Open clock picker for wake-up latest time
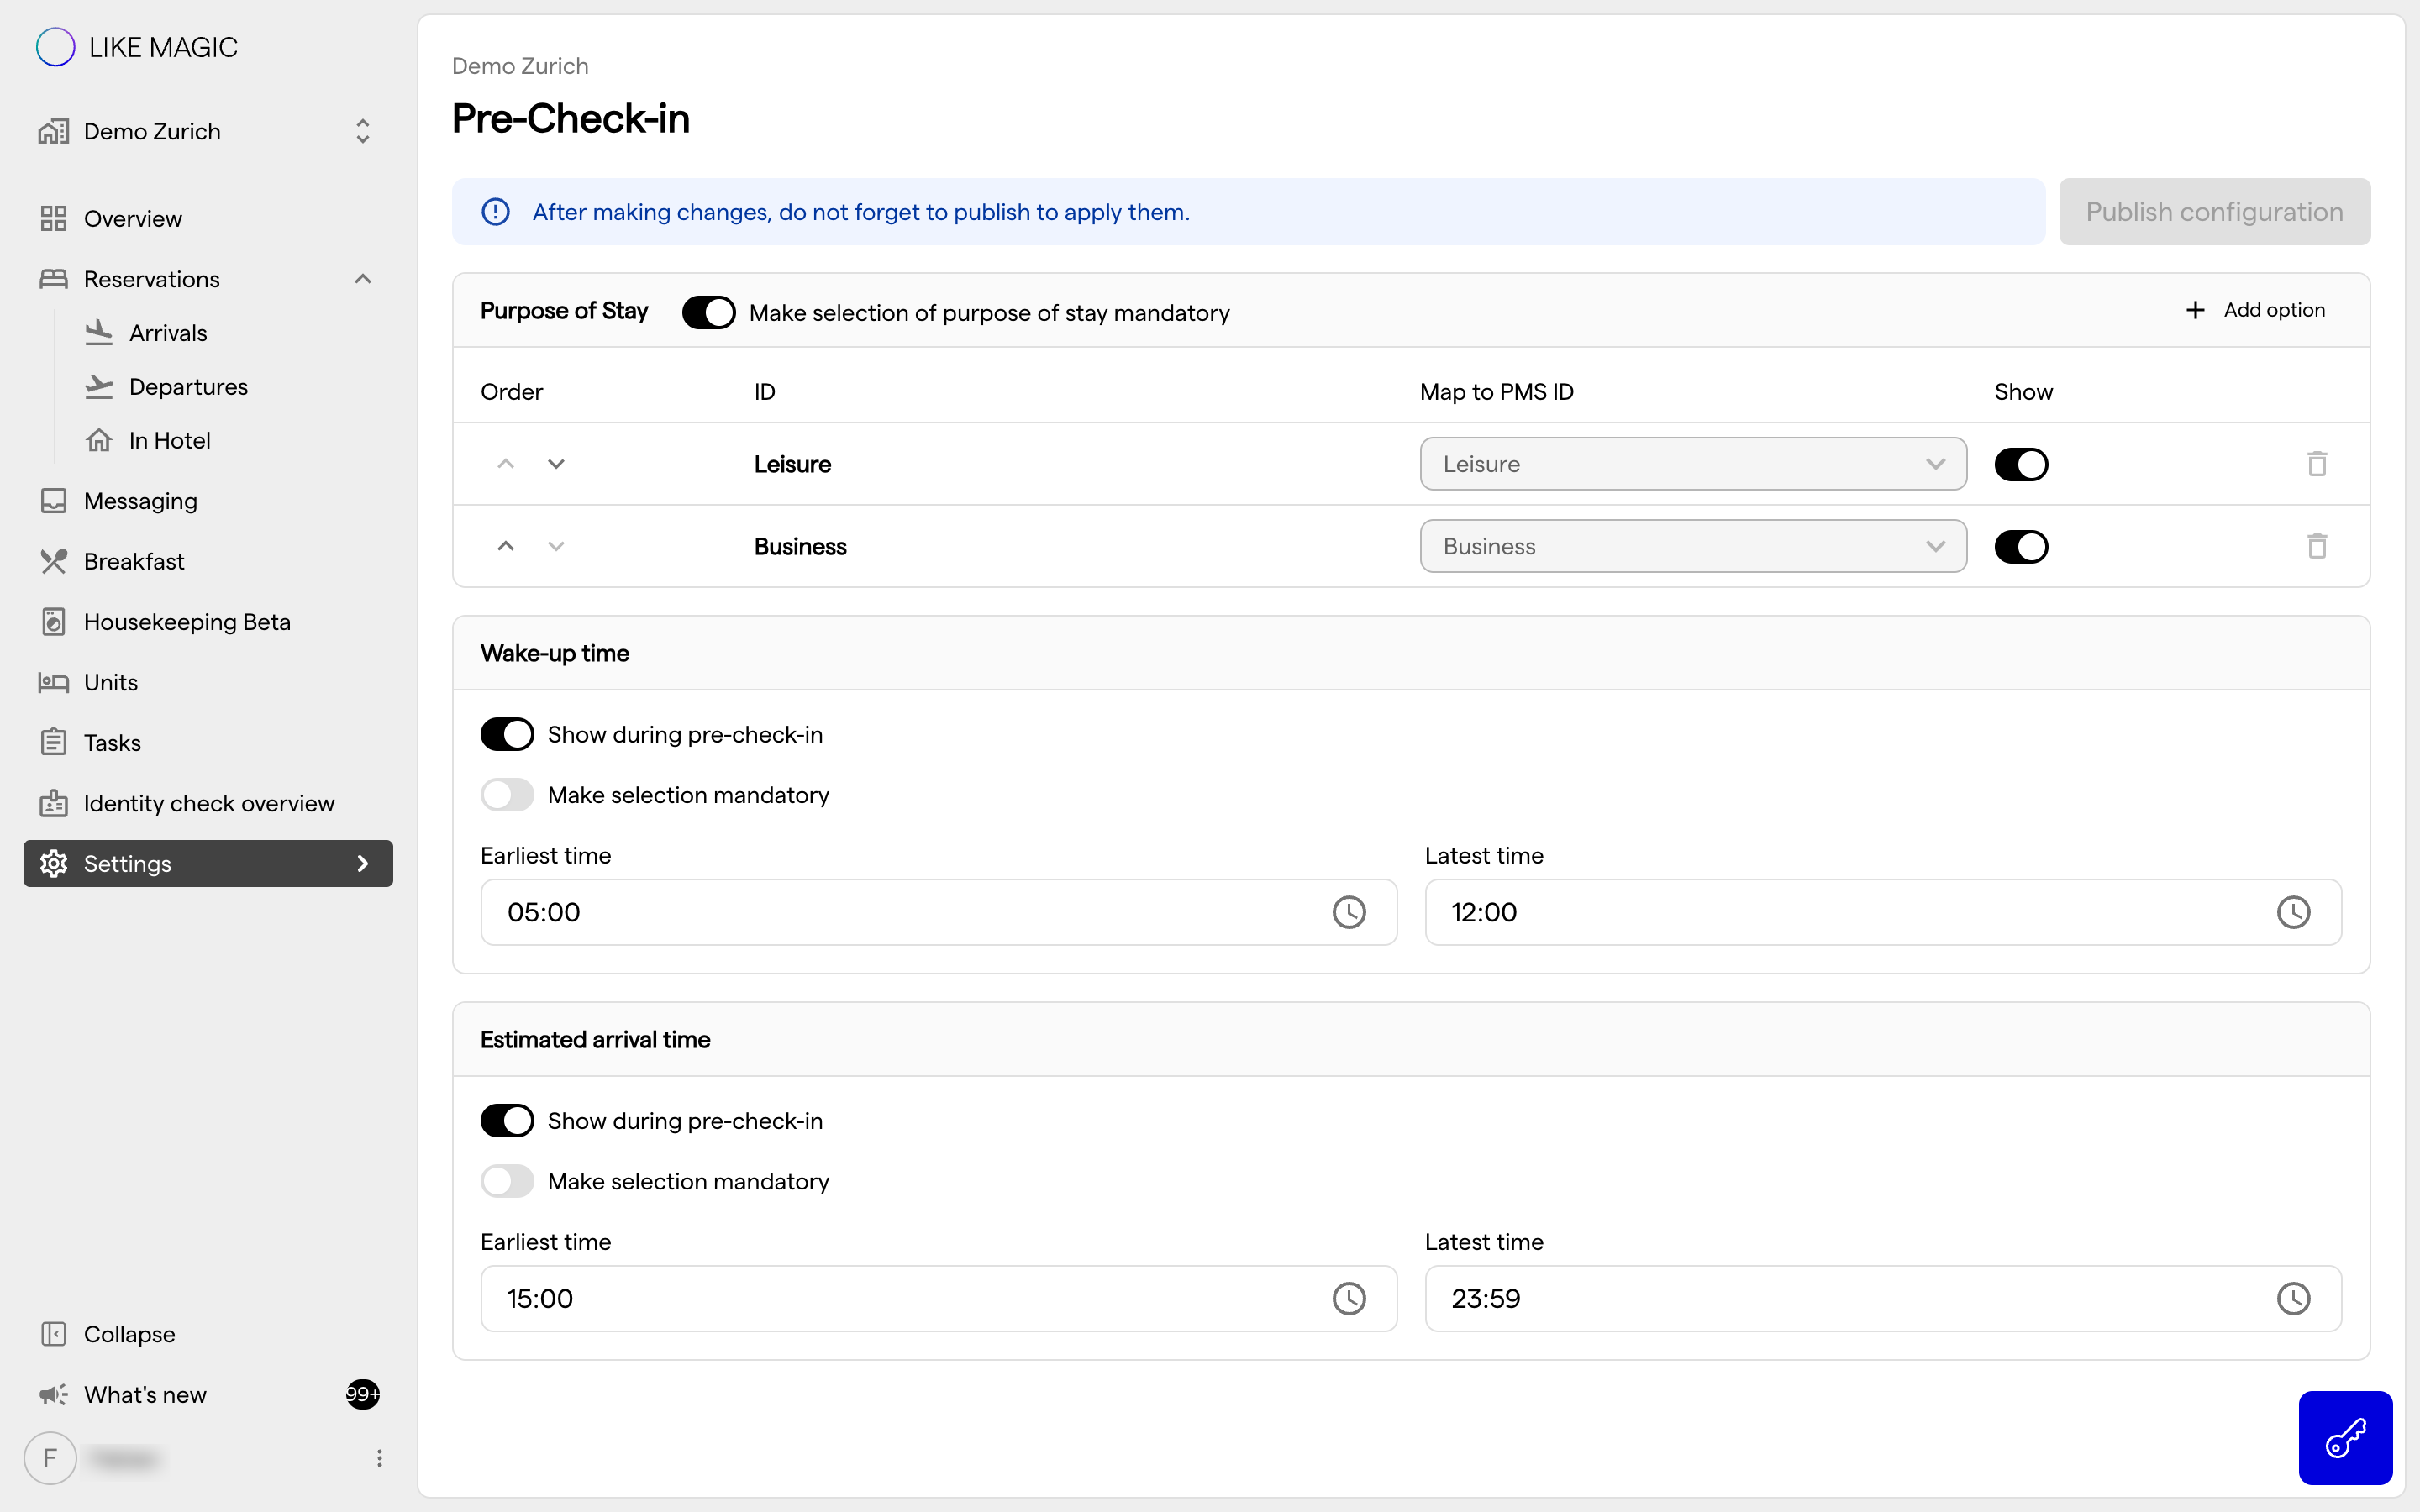 click(x=2293, y=912)
